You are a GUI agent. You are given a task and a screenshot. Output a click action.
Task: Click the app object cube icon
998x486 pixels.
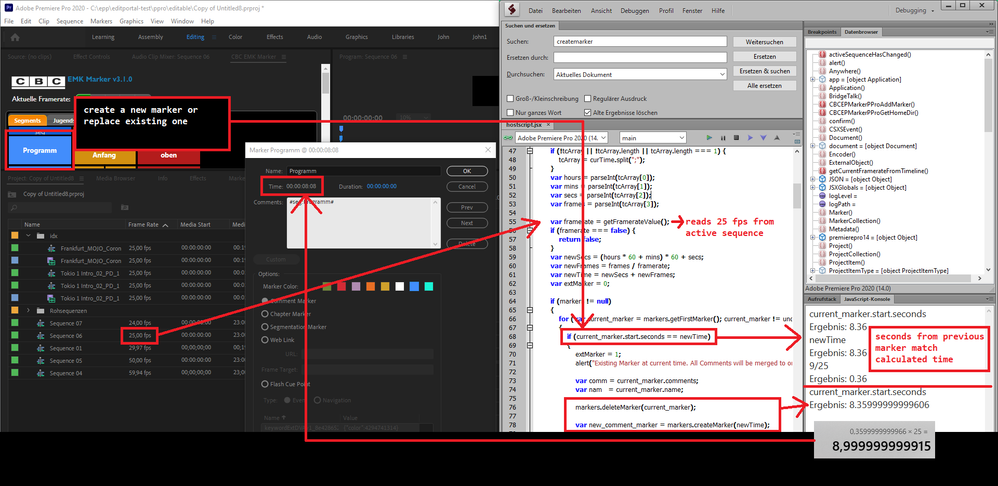(823, 80)
